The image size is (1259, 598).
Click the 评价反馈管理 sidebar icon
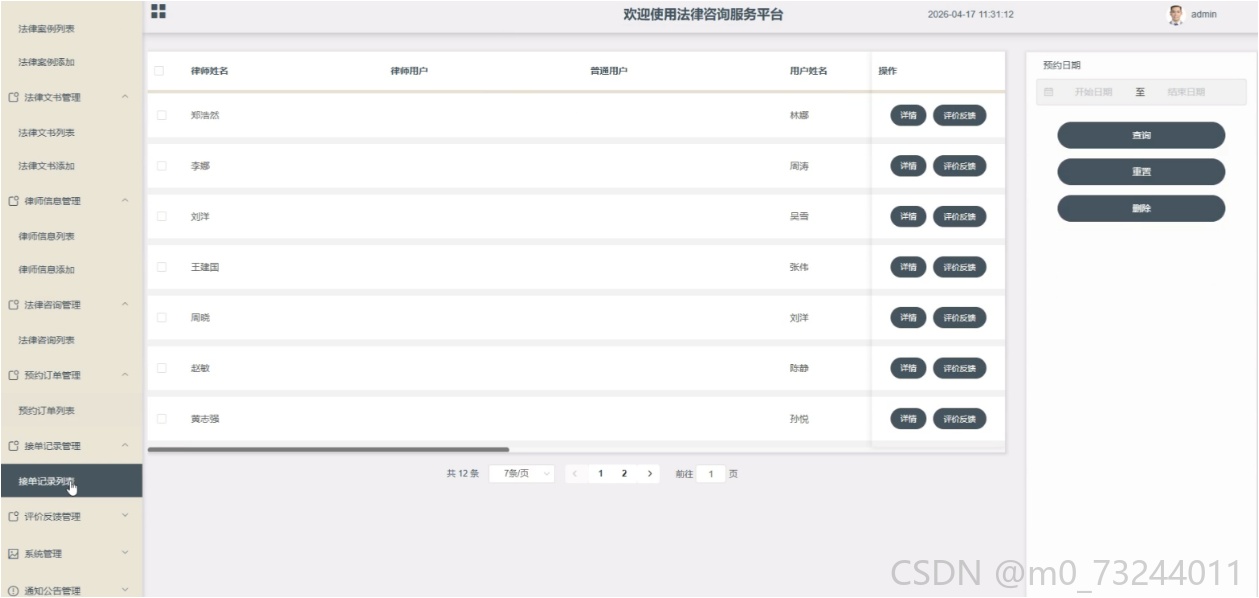[x=14, y=517]
